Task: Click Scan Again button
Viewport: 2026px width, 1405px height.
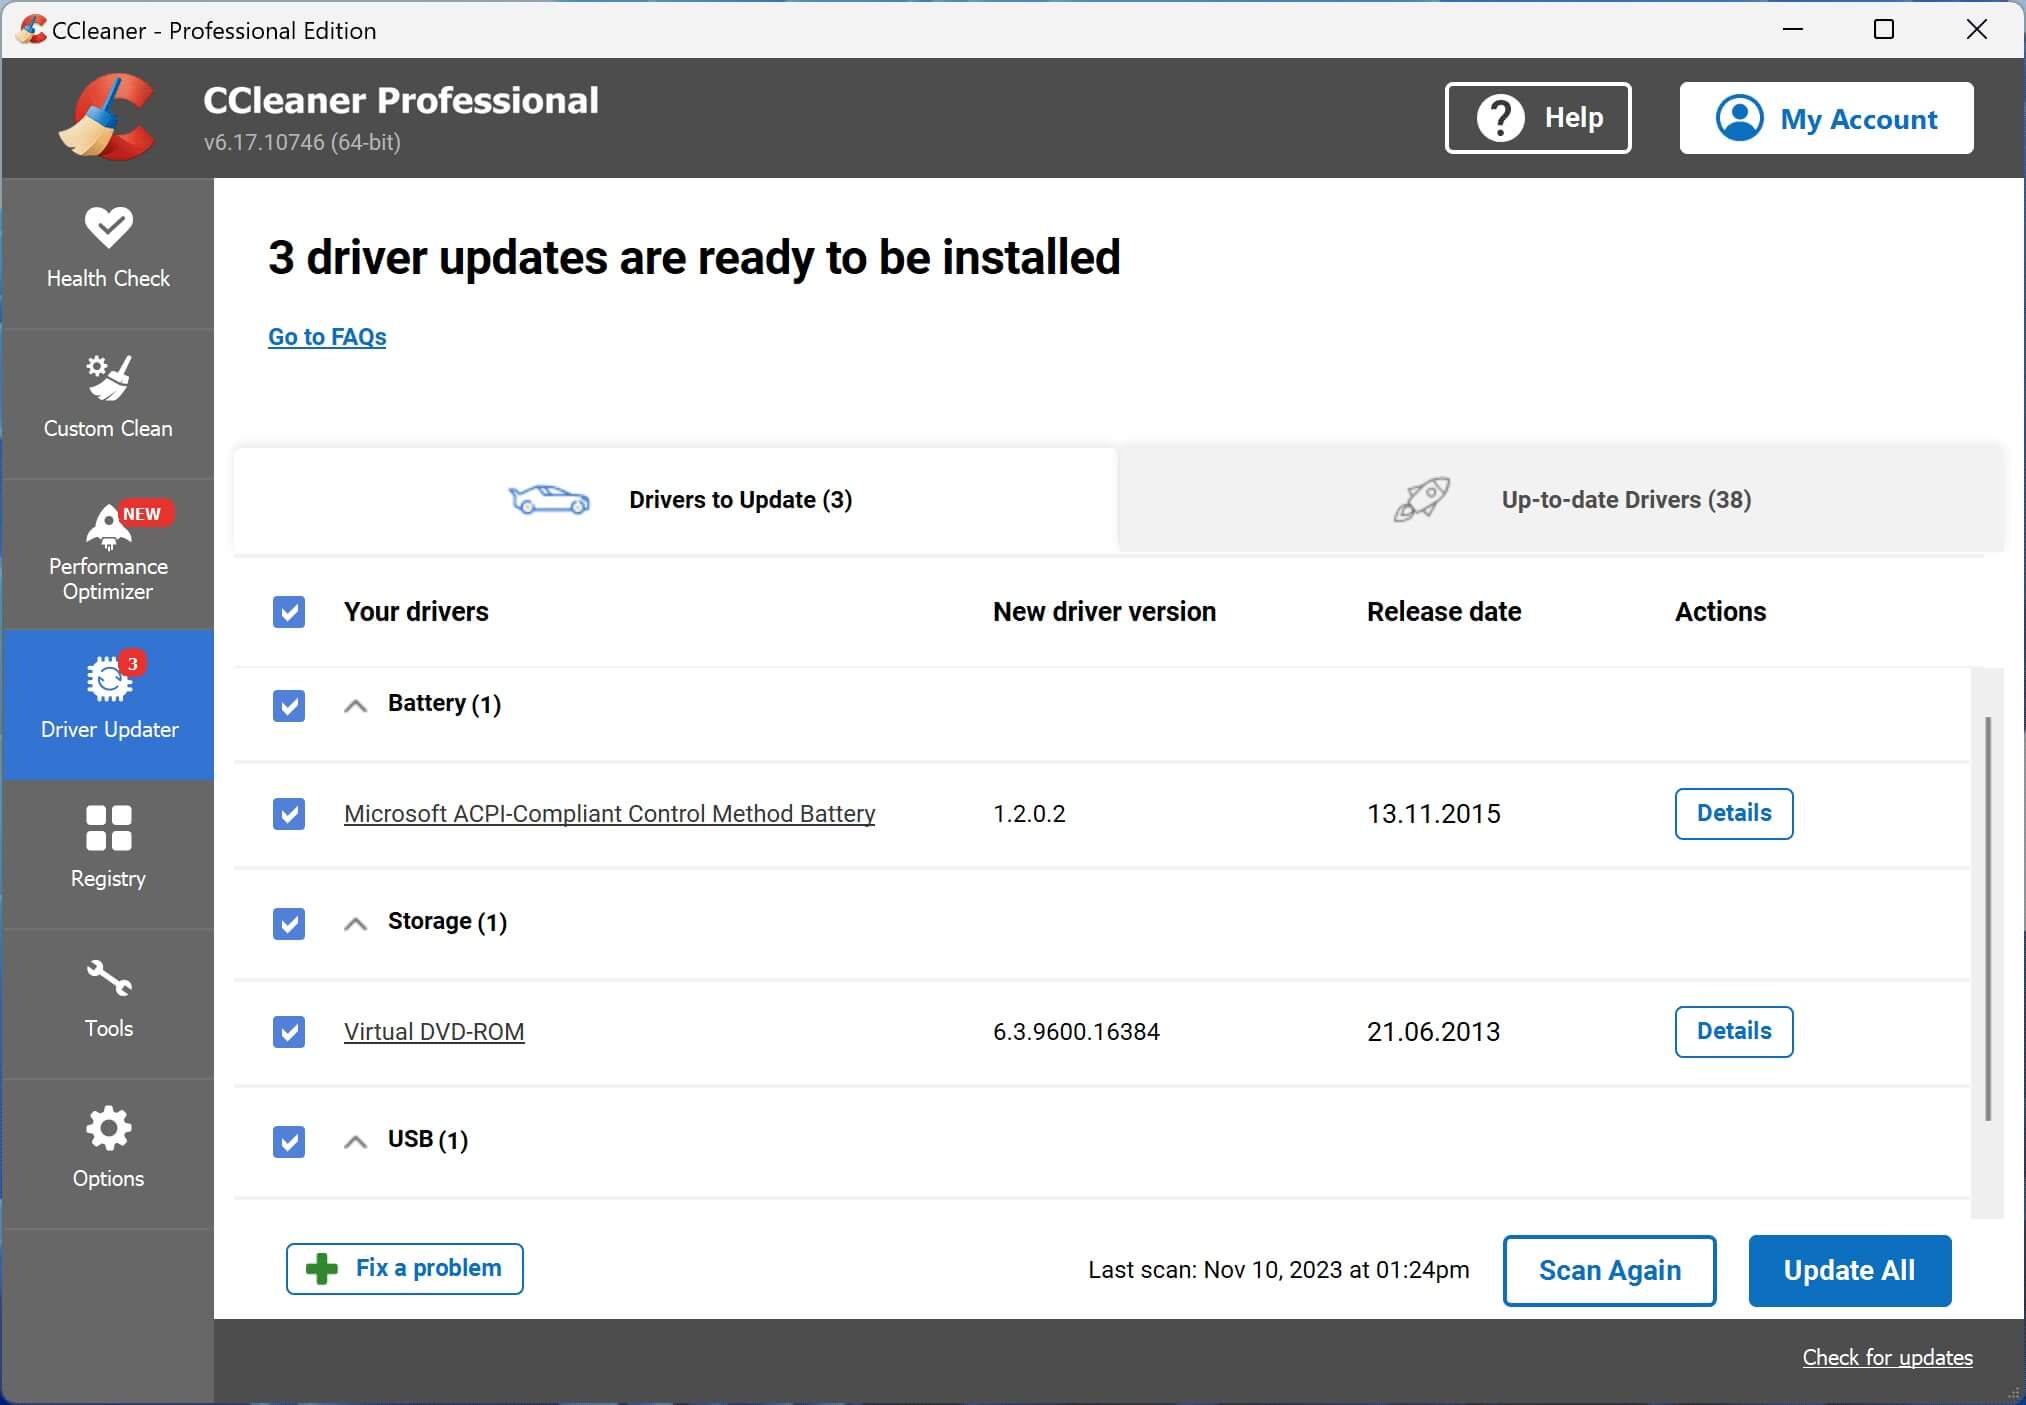Action: pos(1612,1270)
